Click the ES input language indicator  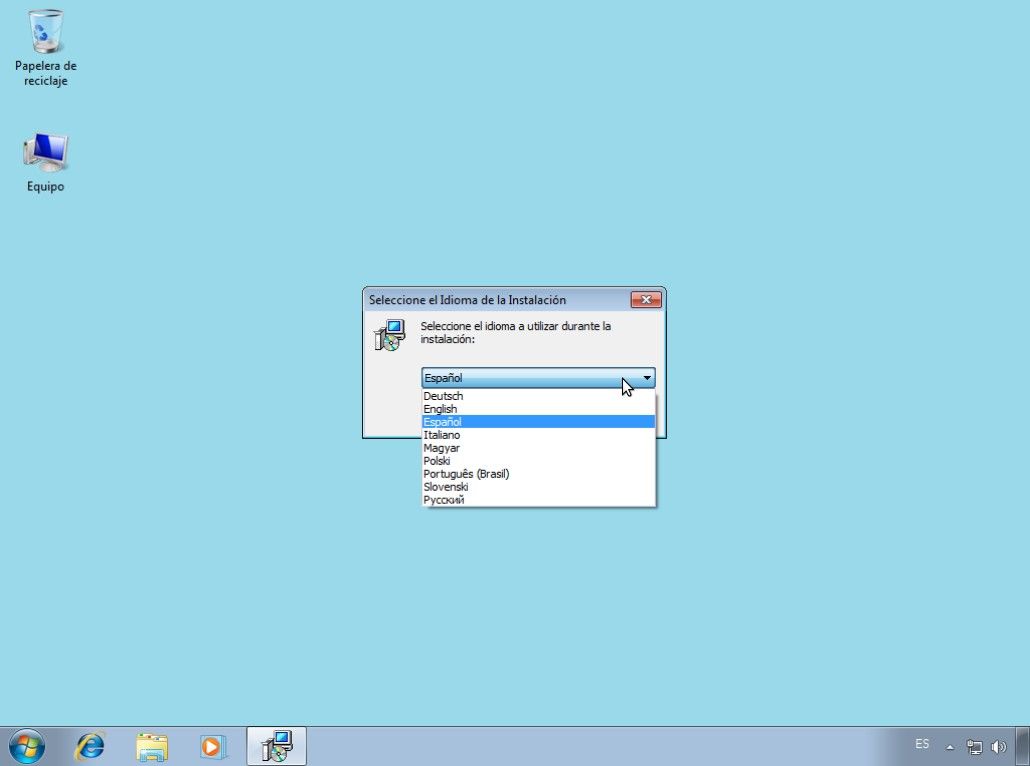coord(922,745)
